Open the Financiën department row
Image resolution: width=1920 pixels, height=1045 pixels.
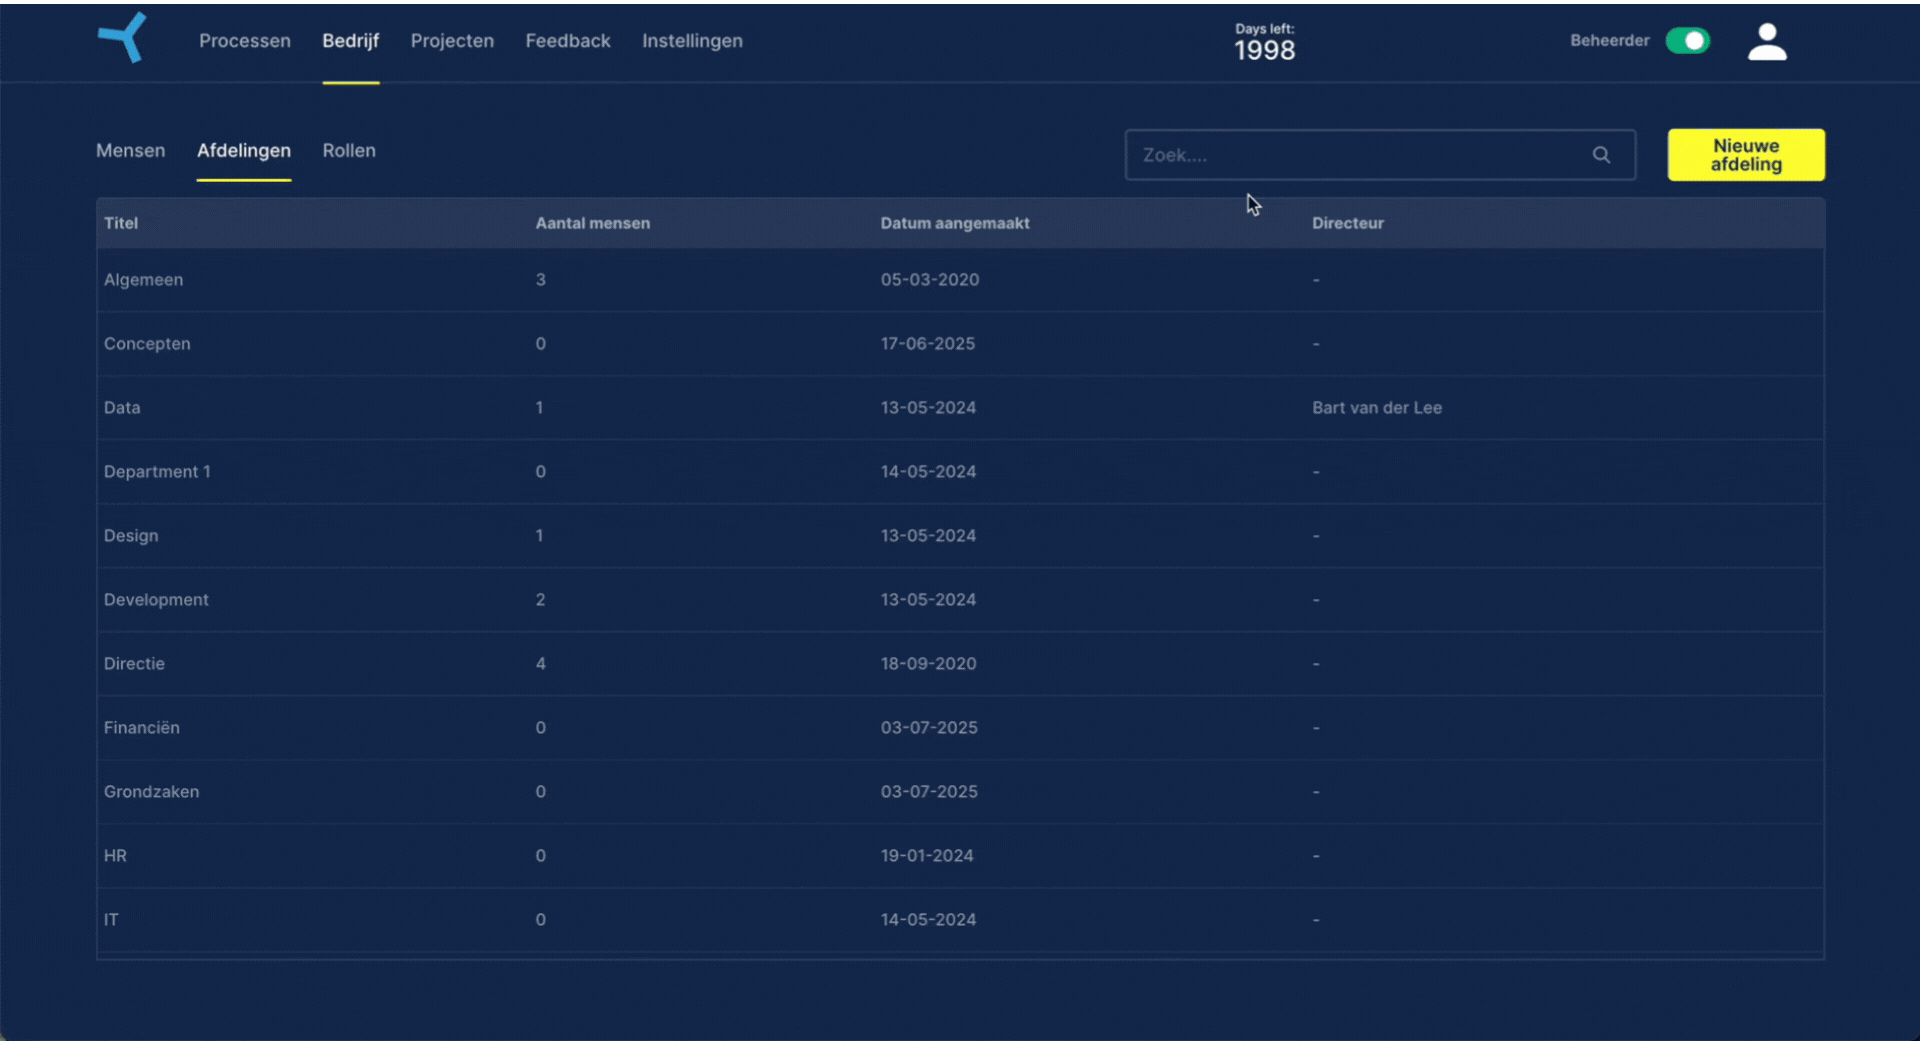960,728
